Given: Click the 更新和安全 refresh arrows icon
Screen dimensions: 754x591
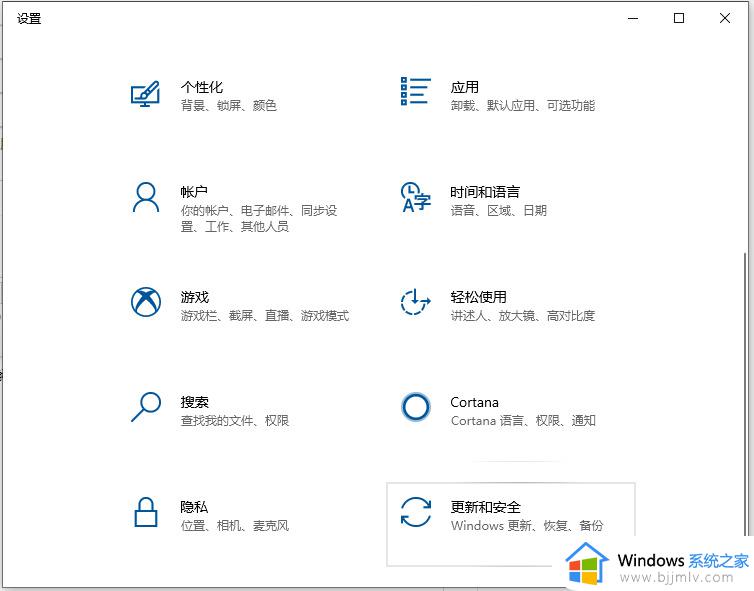Looking at the screenshot, I should tap(415, 512).
